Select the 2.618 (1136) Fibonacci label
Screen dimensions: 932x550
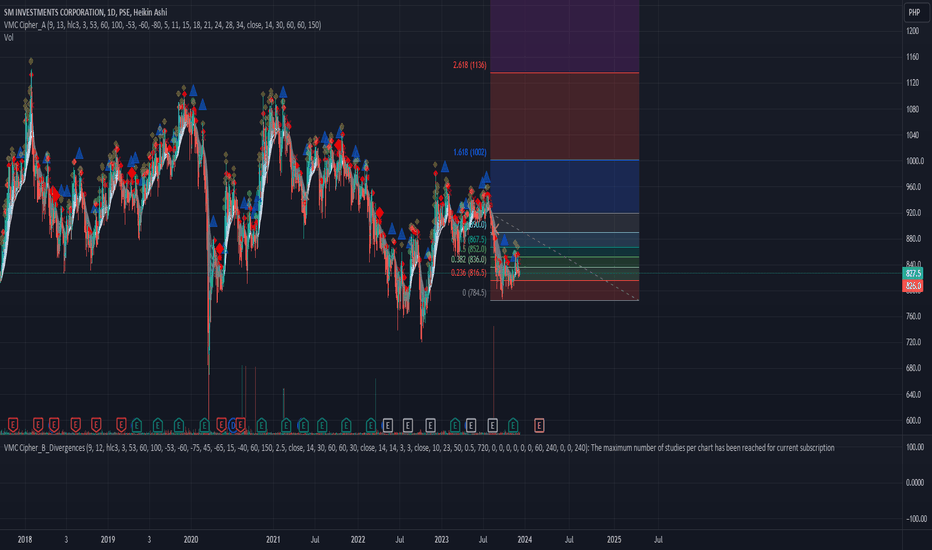470,65
